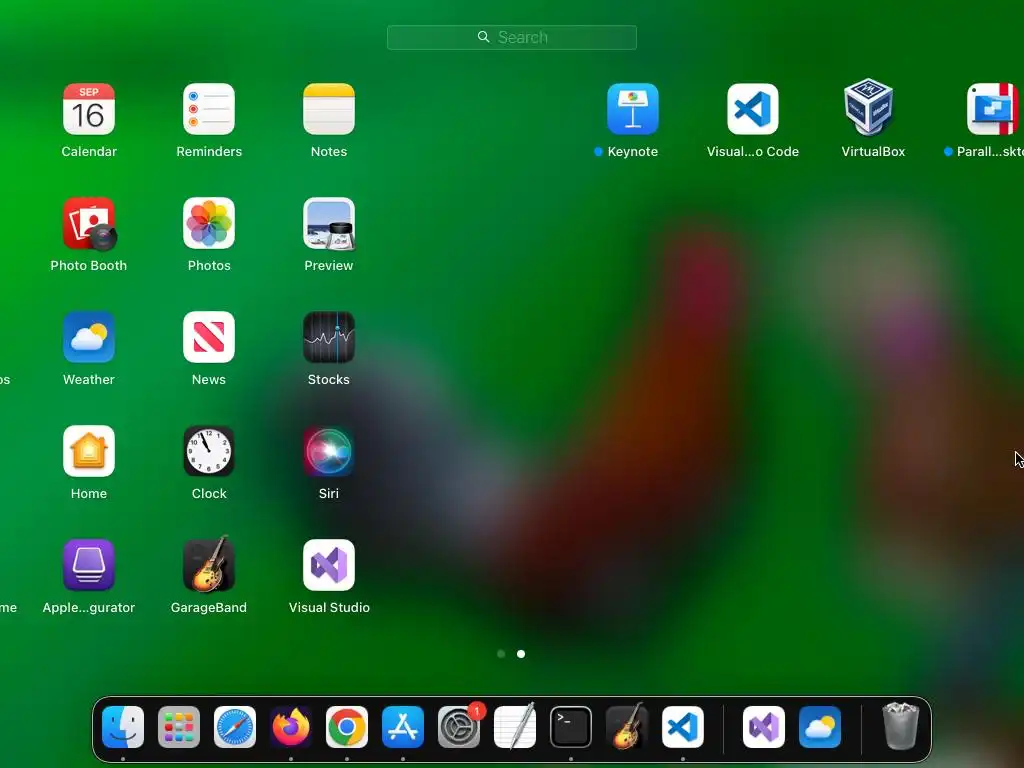Activate Siri from Launchpad
This screenshot has width=1024, height=768.
(329, 451)
